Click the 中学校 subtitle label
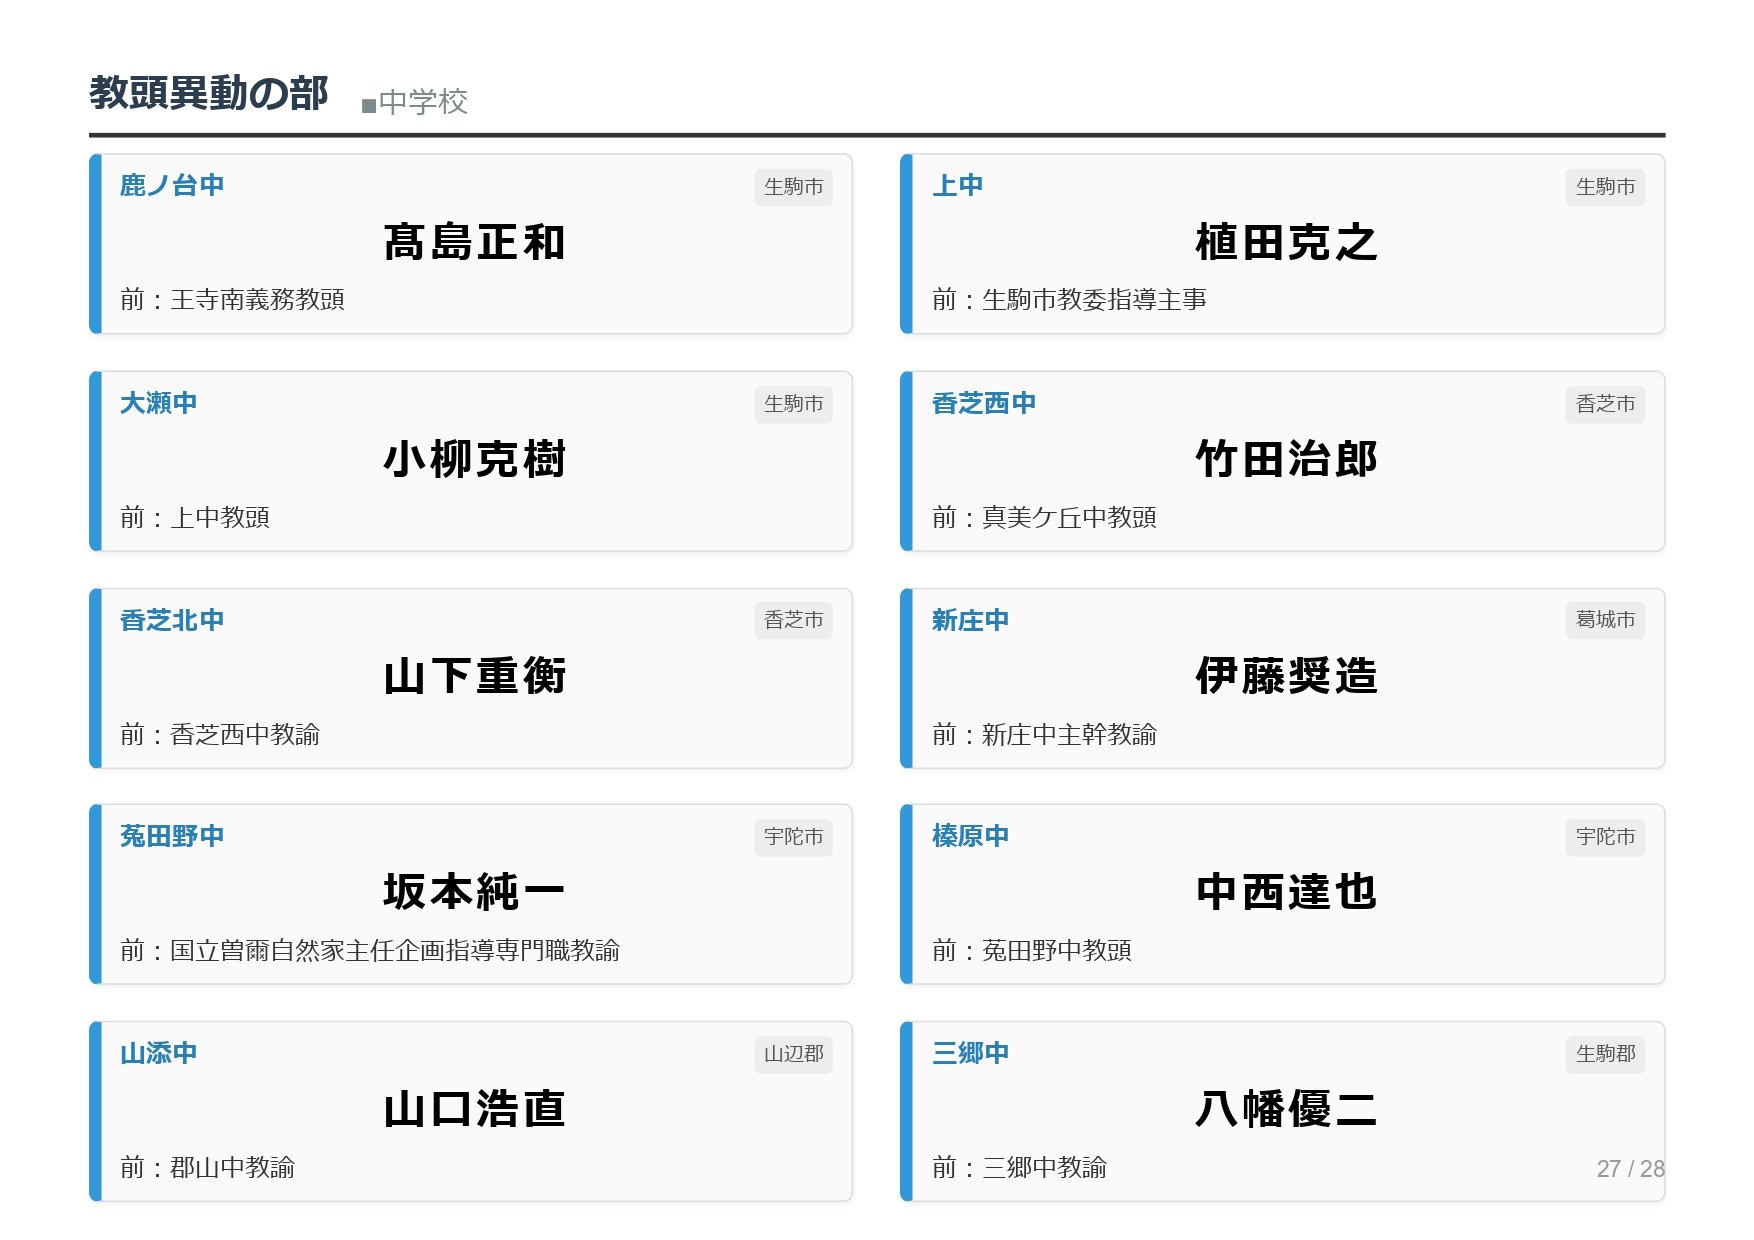 click(422, 102)
